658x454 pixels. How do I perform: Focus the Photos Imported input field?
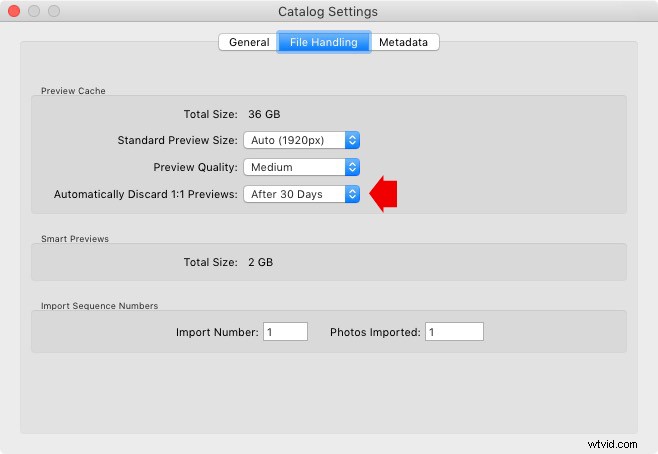pos(454,332)
